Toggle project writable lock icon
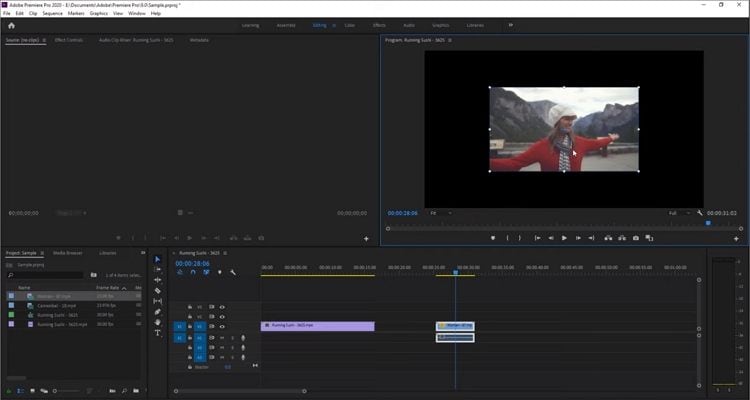The image size is (750, 400). pos(9,391)
